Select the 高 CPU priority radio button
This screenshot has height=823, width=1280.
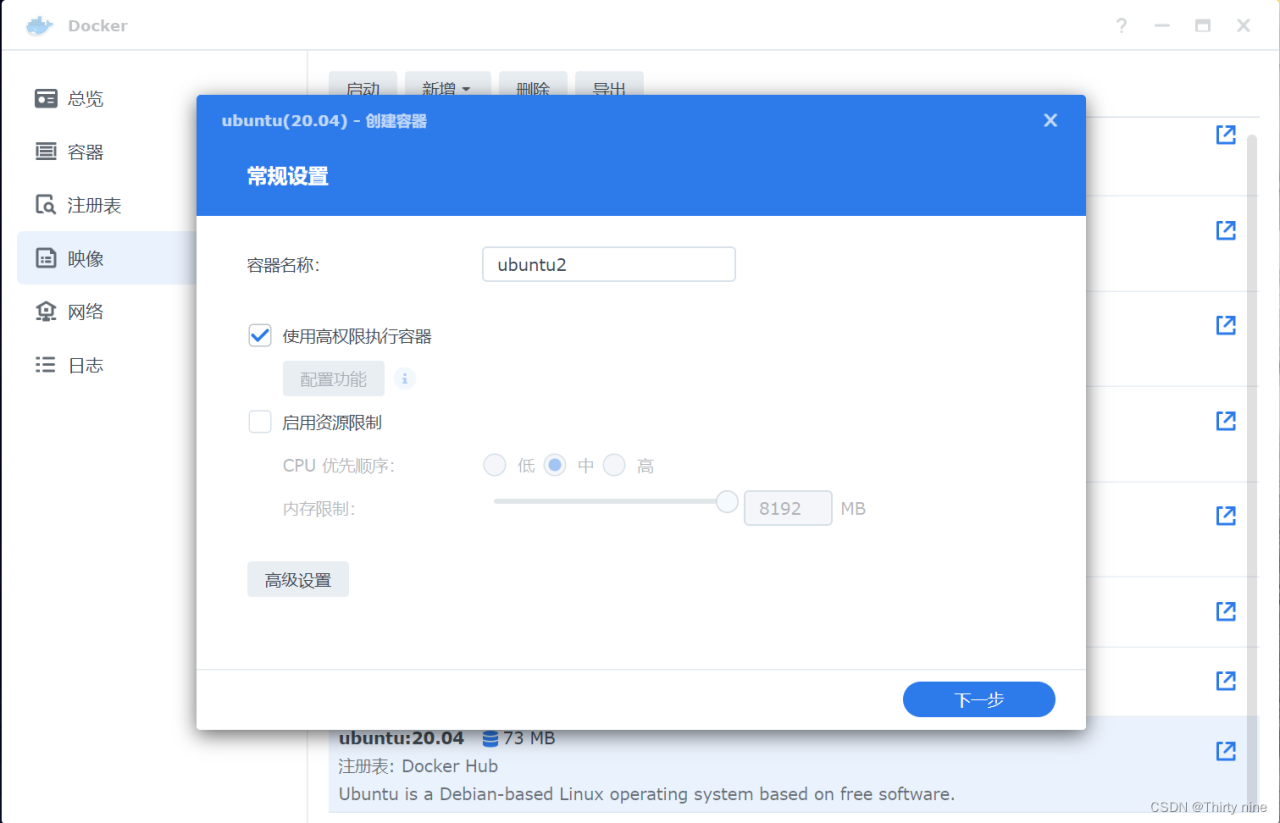[x=614, y=464]
